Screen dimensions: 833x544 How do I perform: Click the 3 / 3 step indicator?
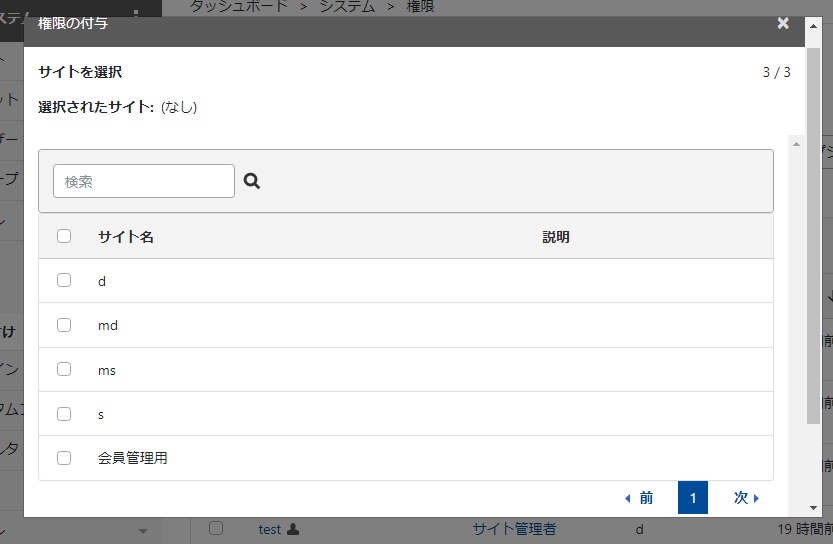pos(777,72)
